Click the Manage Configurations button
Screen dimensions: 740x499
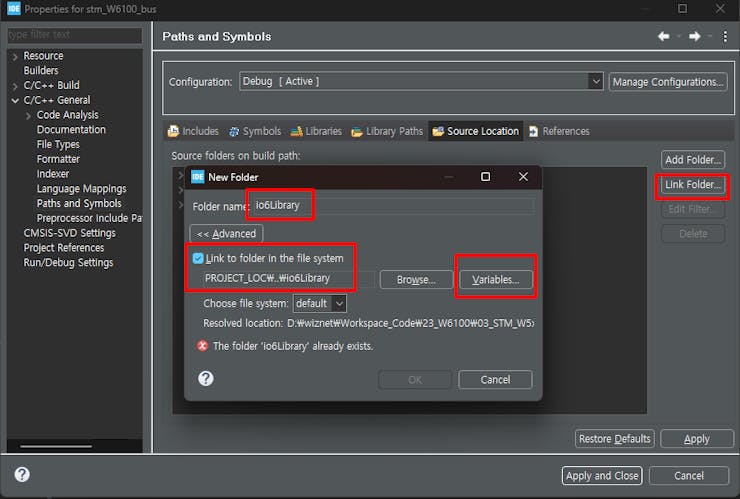(x=668, y=82)
